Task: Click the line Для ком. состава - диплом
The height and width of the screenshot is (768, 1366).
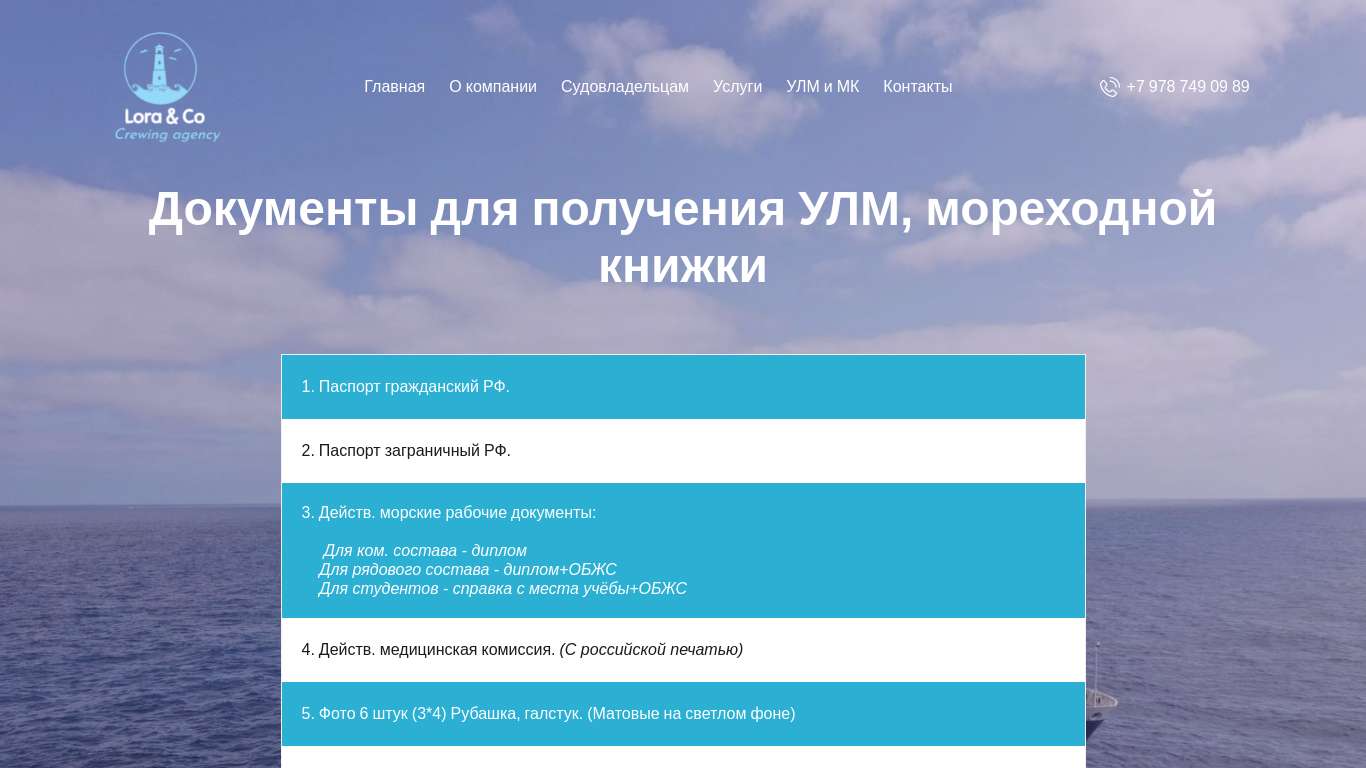Action: point(424,551)
